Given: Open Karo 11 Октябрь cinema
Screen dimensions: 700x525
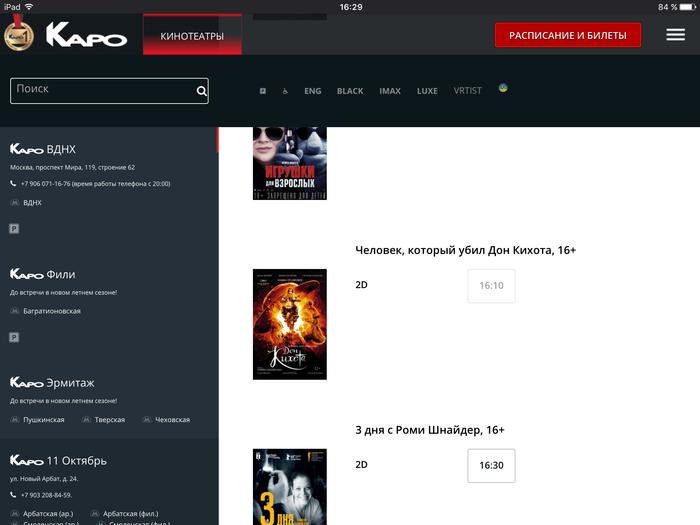Looking at the screenshot, I should [59, 461].
